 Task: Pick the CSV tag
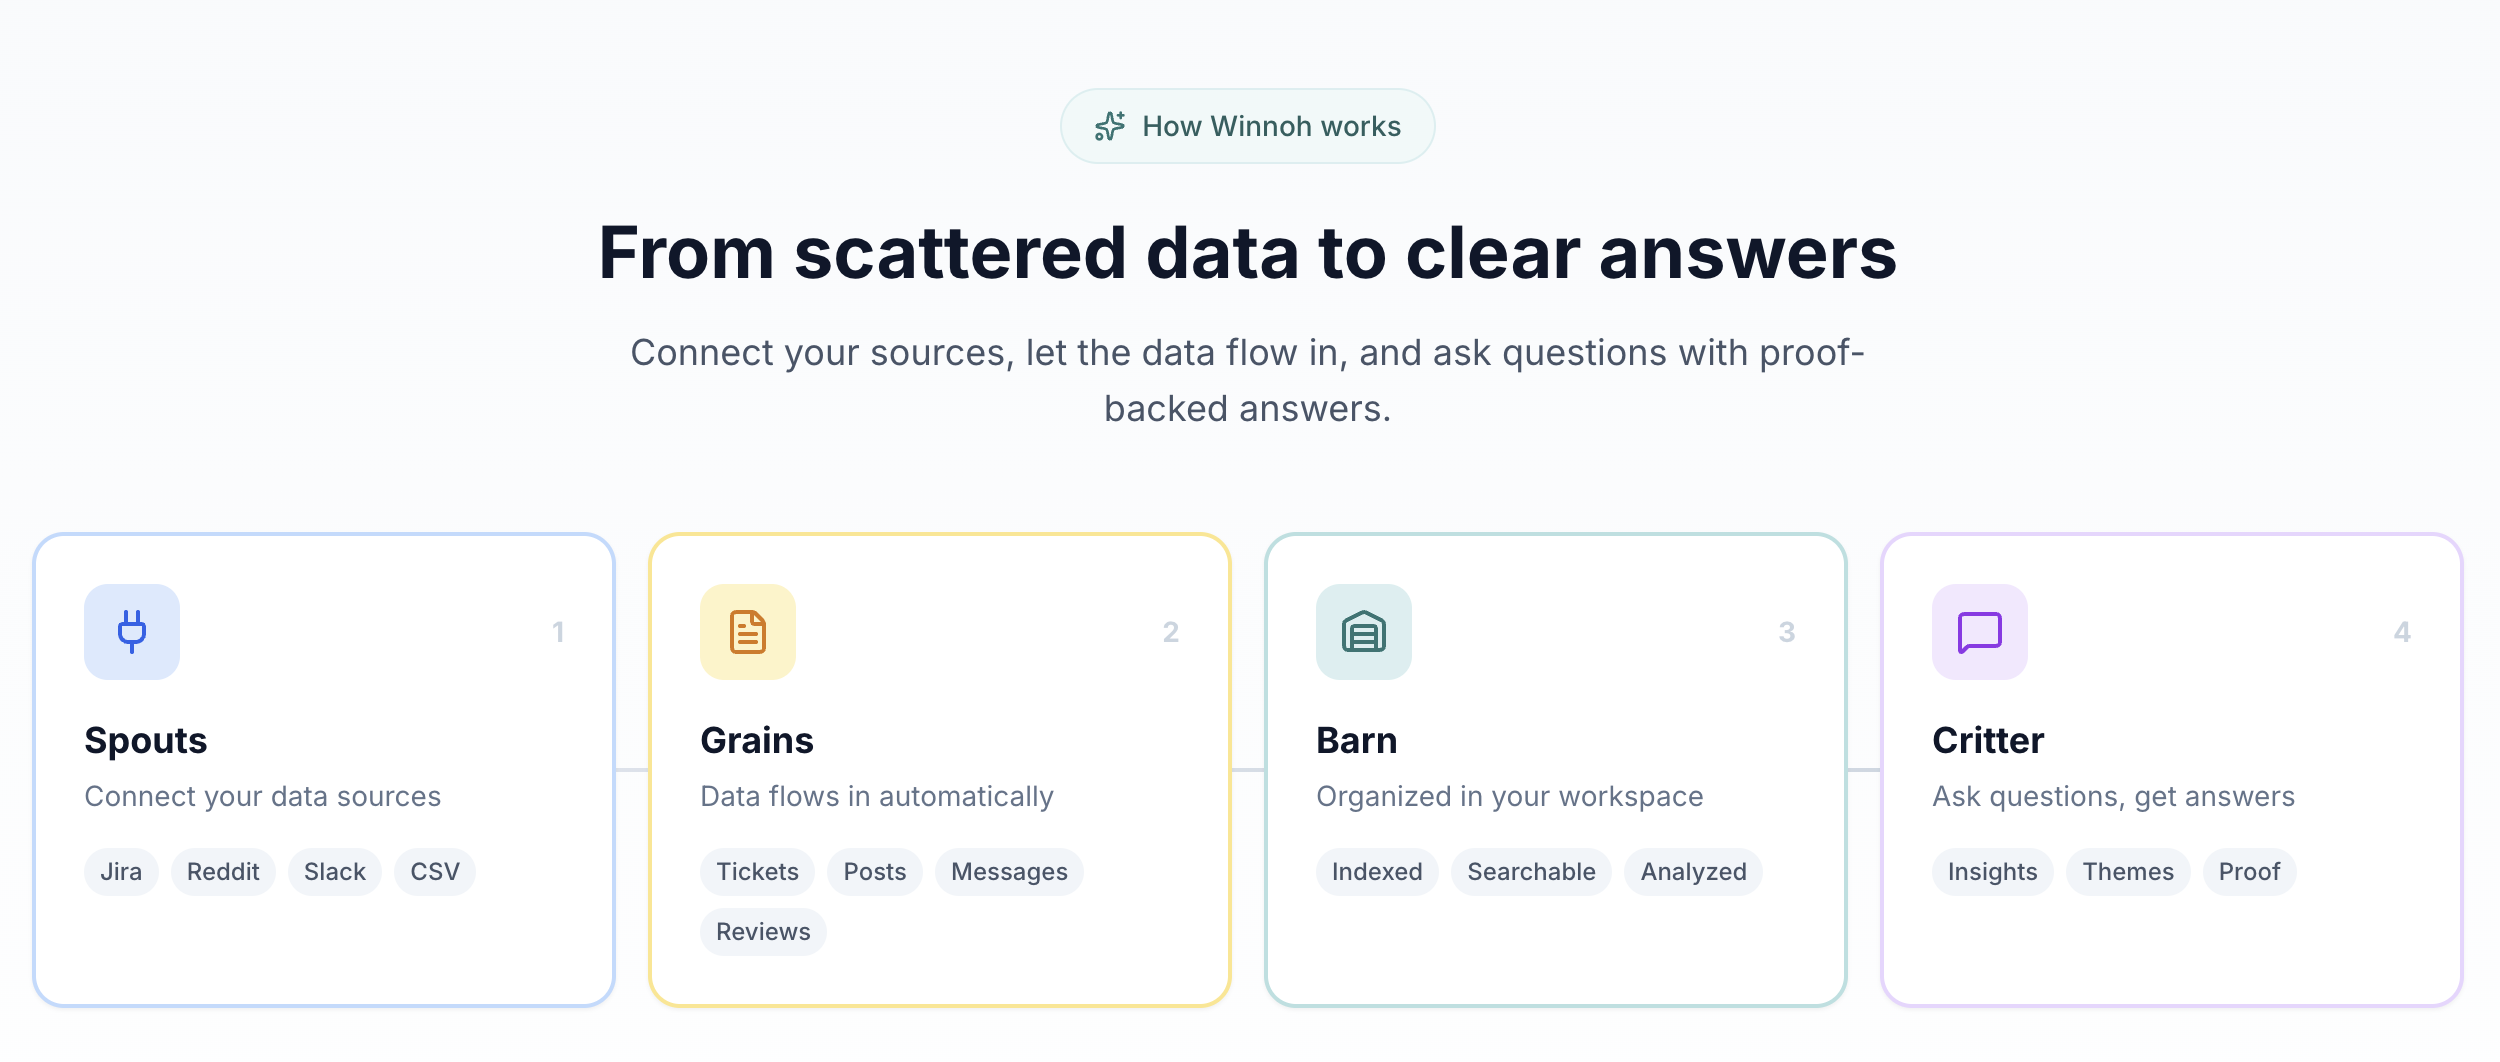click(x=435, y=872)
